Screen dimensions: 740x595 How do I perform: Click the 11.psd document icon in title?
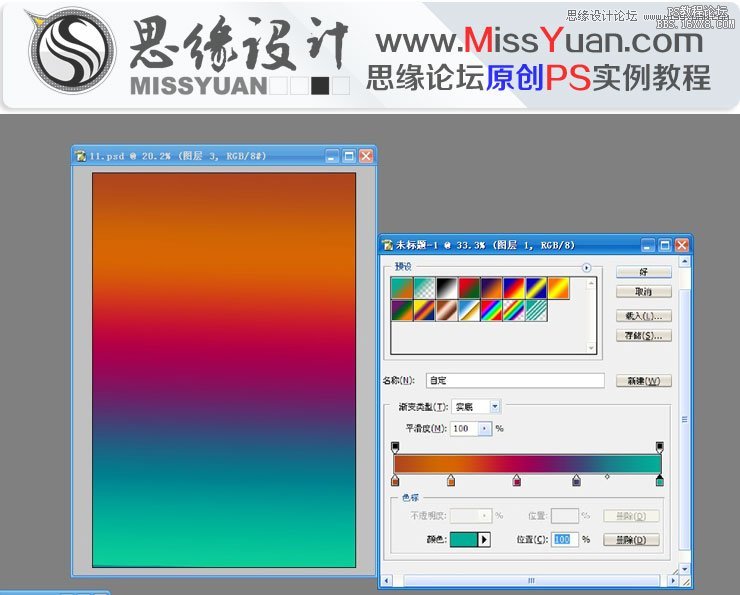[x=81, y=156]
